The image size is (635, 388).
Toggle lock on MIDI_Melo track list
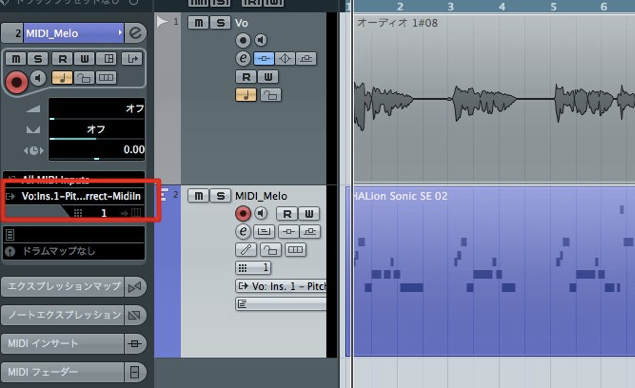pyautogui.click(x=271, y=249)
